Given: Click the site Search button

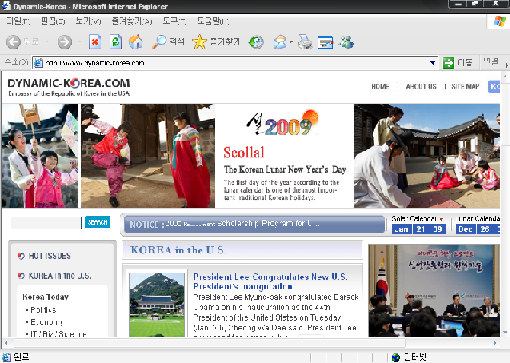Looking at the screenshot, I should click(97, 222).
